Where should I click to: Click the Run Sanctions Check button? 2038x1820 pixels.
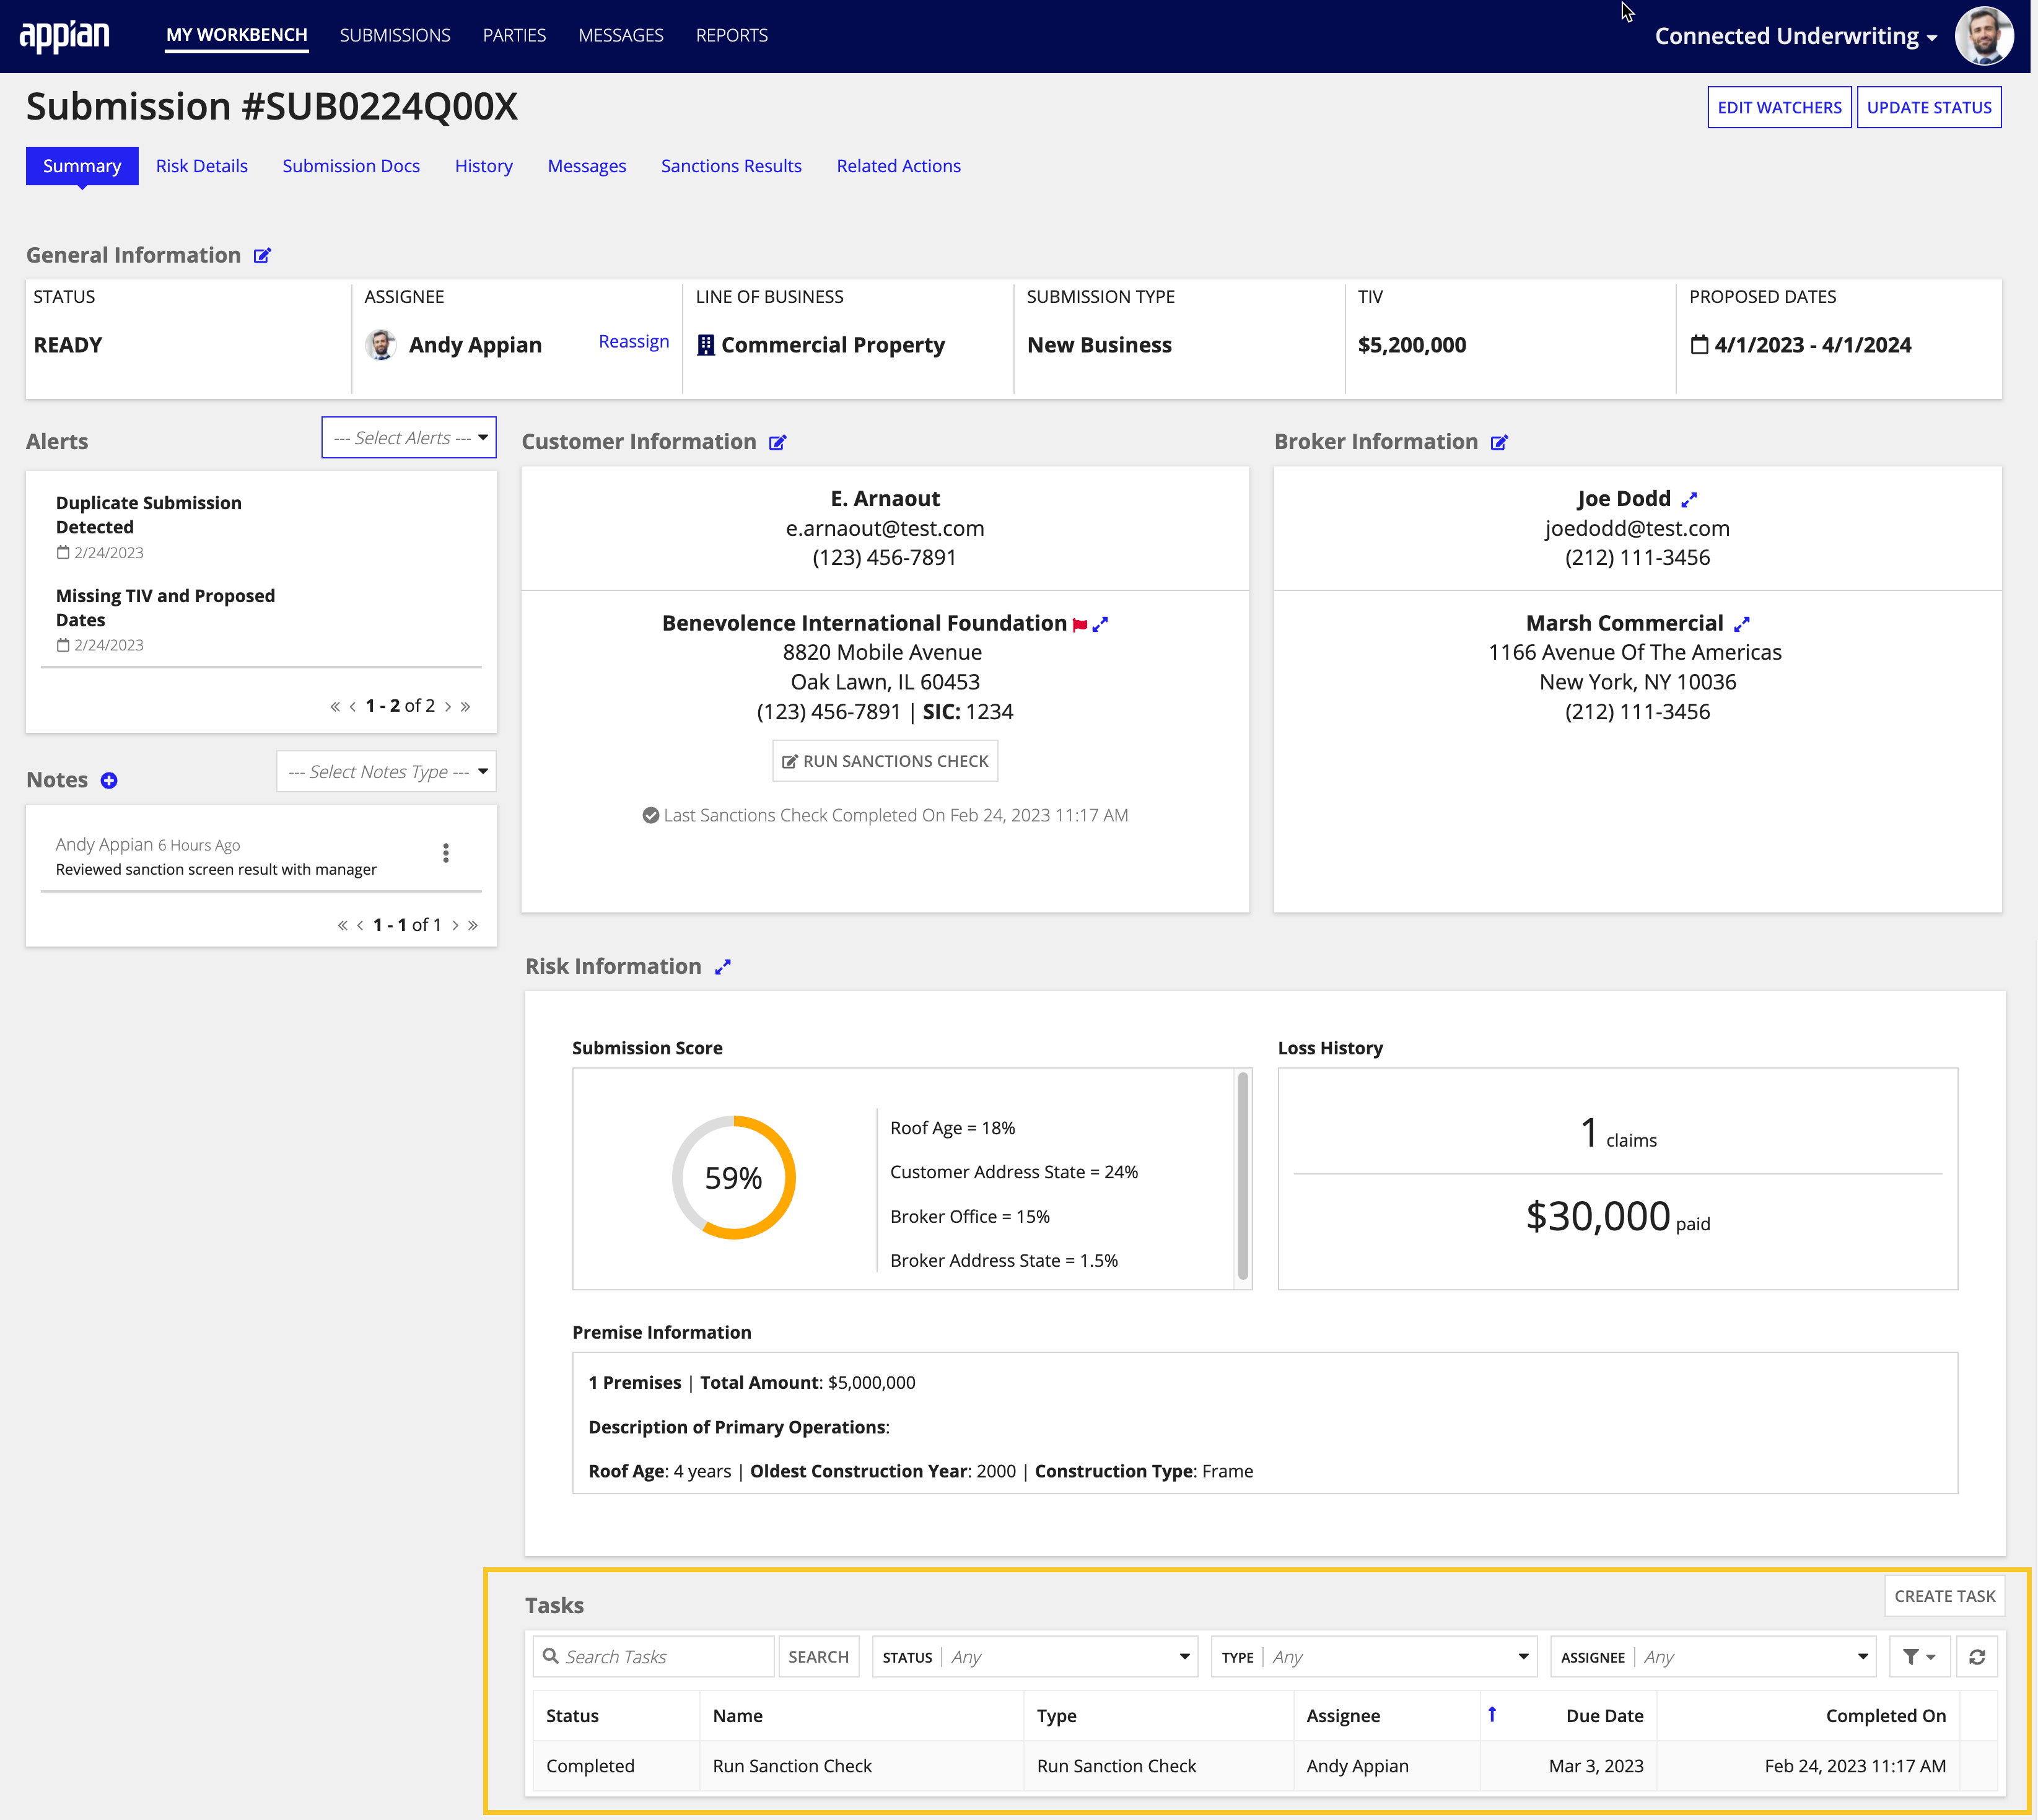click(x=884, y=760)
